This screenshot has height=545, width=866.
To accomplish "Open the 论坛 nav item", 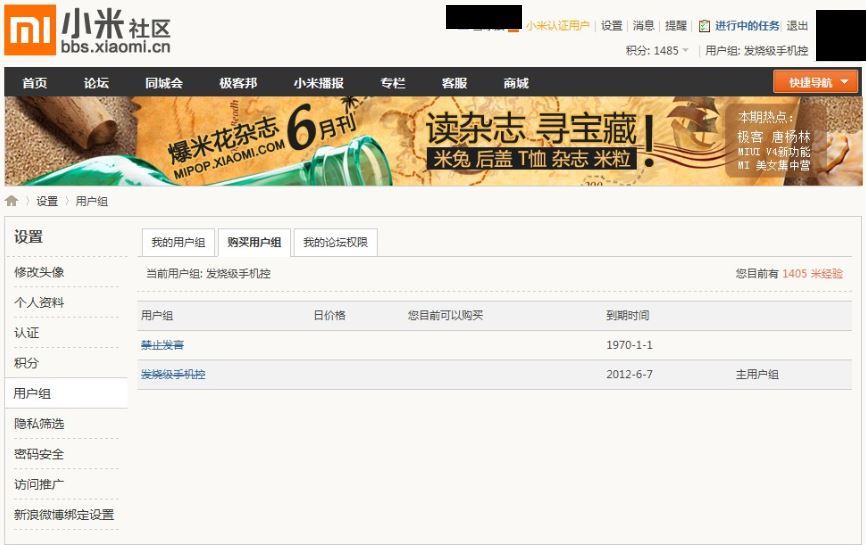I will [96, 83].
